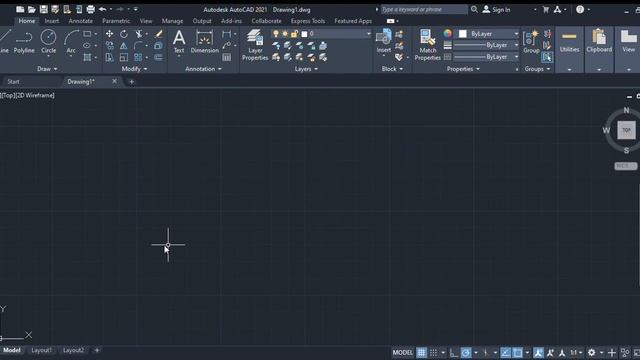Switch to the Manage ribbon tab

coord(172,21)
